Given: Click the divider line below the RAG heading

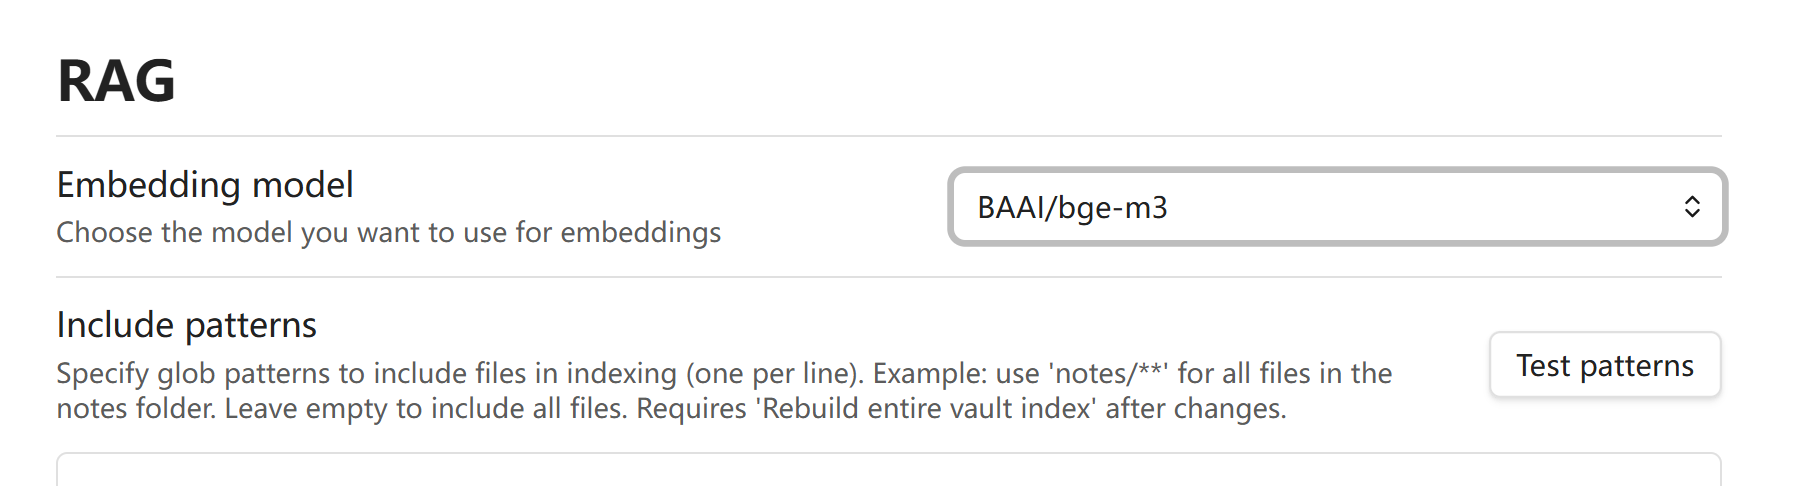Looking at the screenshot, I should click(888, 136).
